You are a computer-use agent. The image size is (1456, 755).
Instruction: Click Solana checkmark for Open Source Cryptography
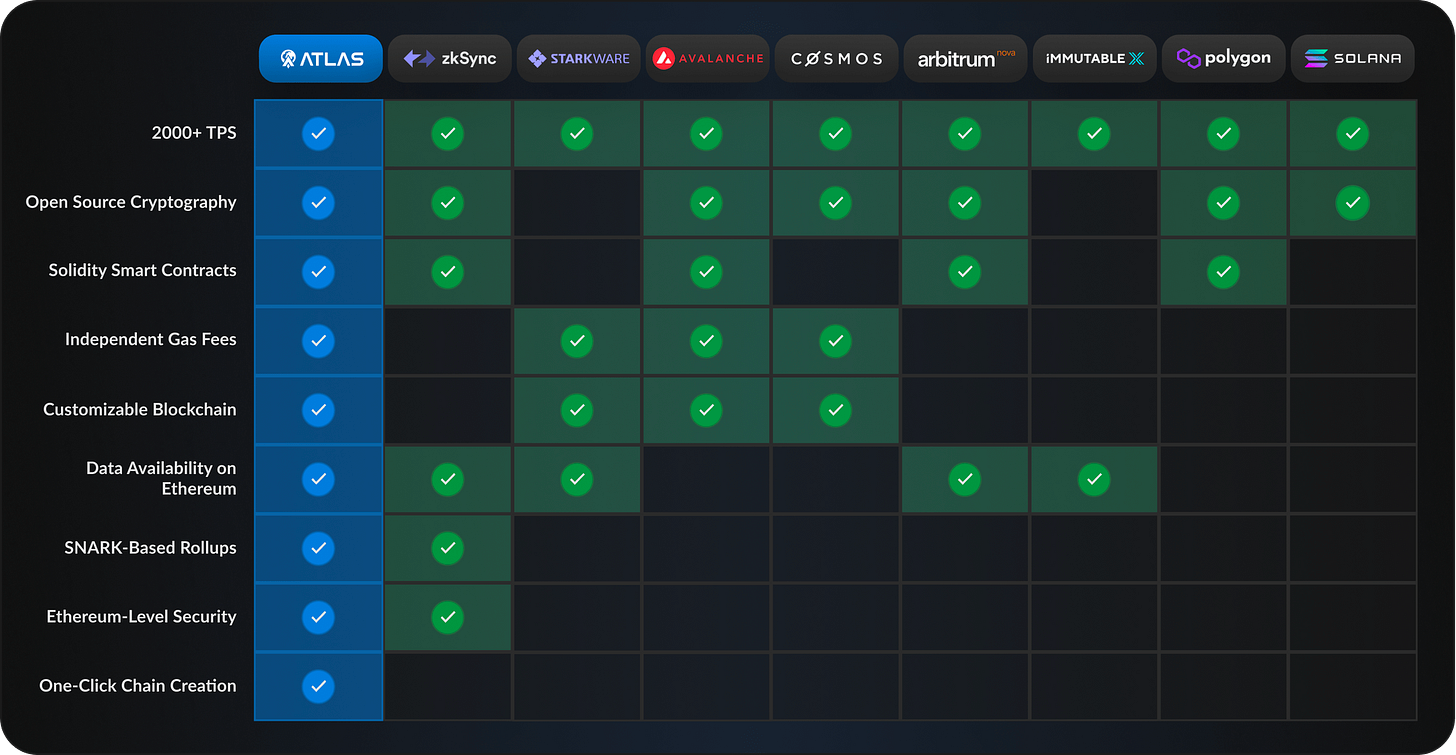(x=1352, y=202)
